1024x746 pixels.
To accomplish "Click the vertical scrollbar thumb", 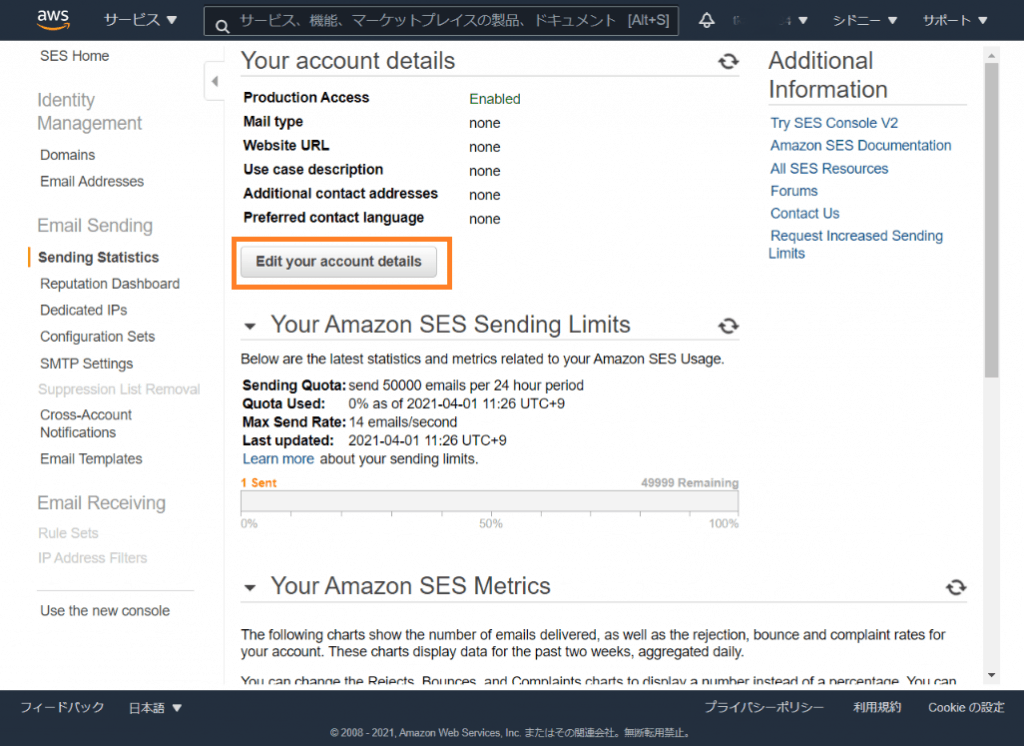I will (x=991, y=221).
